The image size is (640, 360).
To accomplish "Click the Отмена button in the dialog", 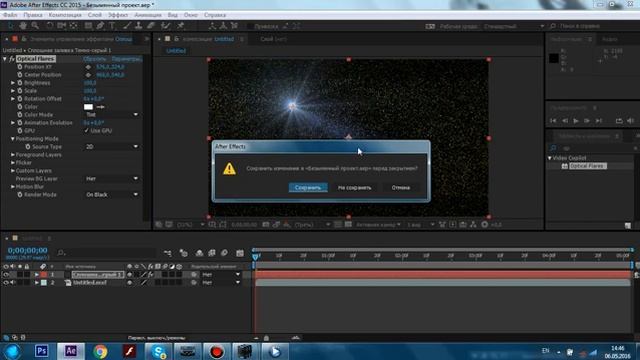I will [x=400, y=188].
